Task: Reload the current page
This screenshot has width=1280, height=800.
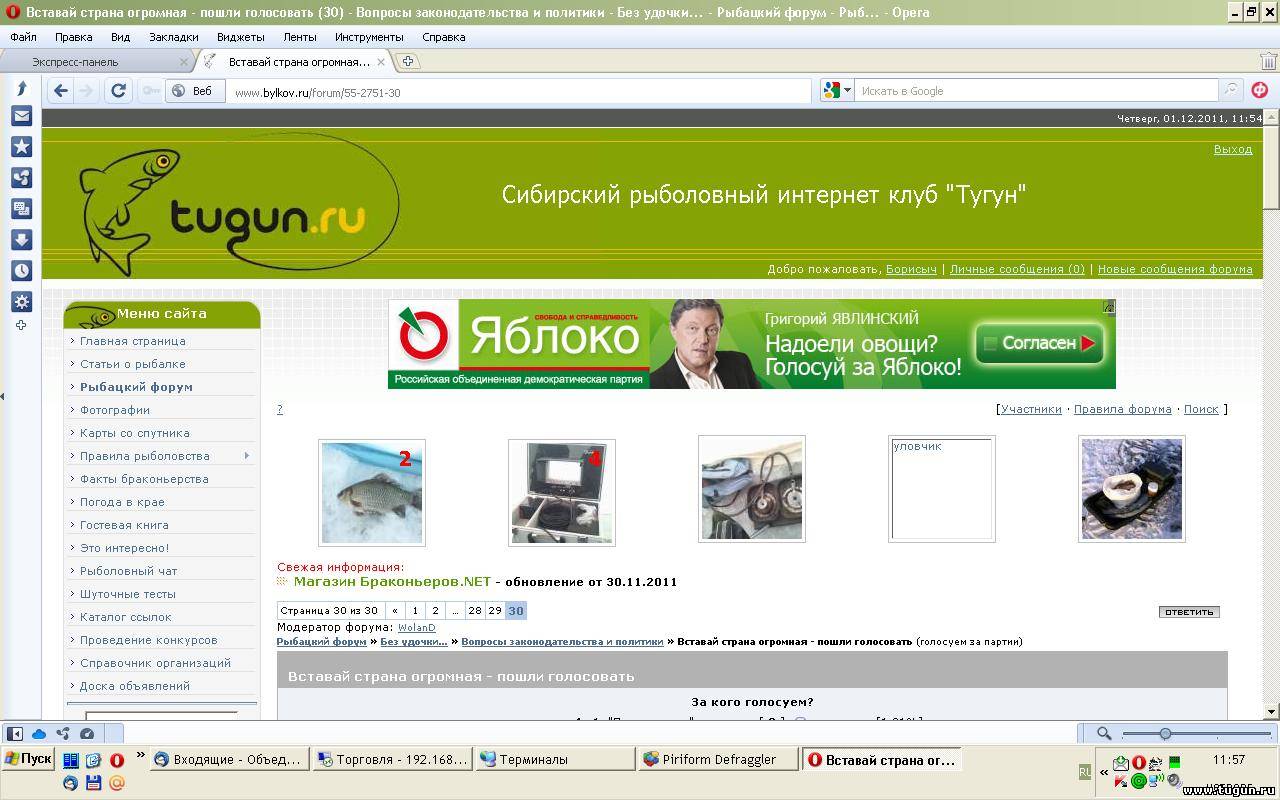Action: (x=118, y=91)
